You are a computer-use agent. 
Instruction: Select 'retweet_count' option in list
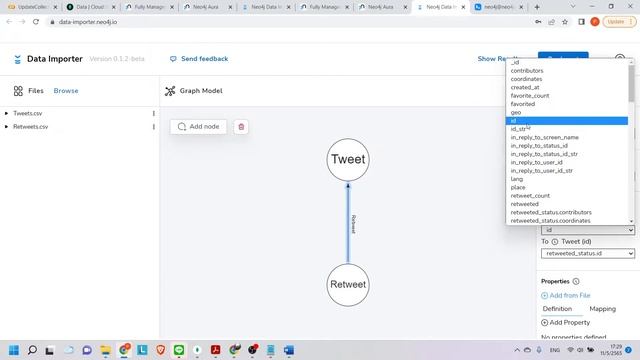(x=567, y=196)
